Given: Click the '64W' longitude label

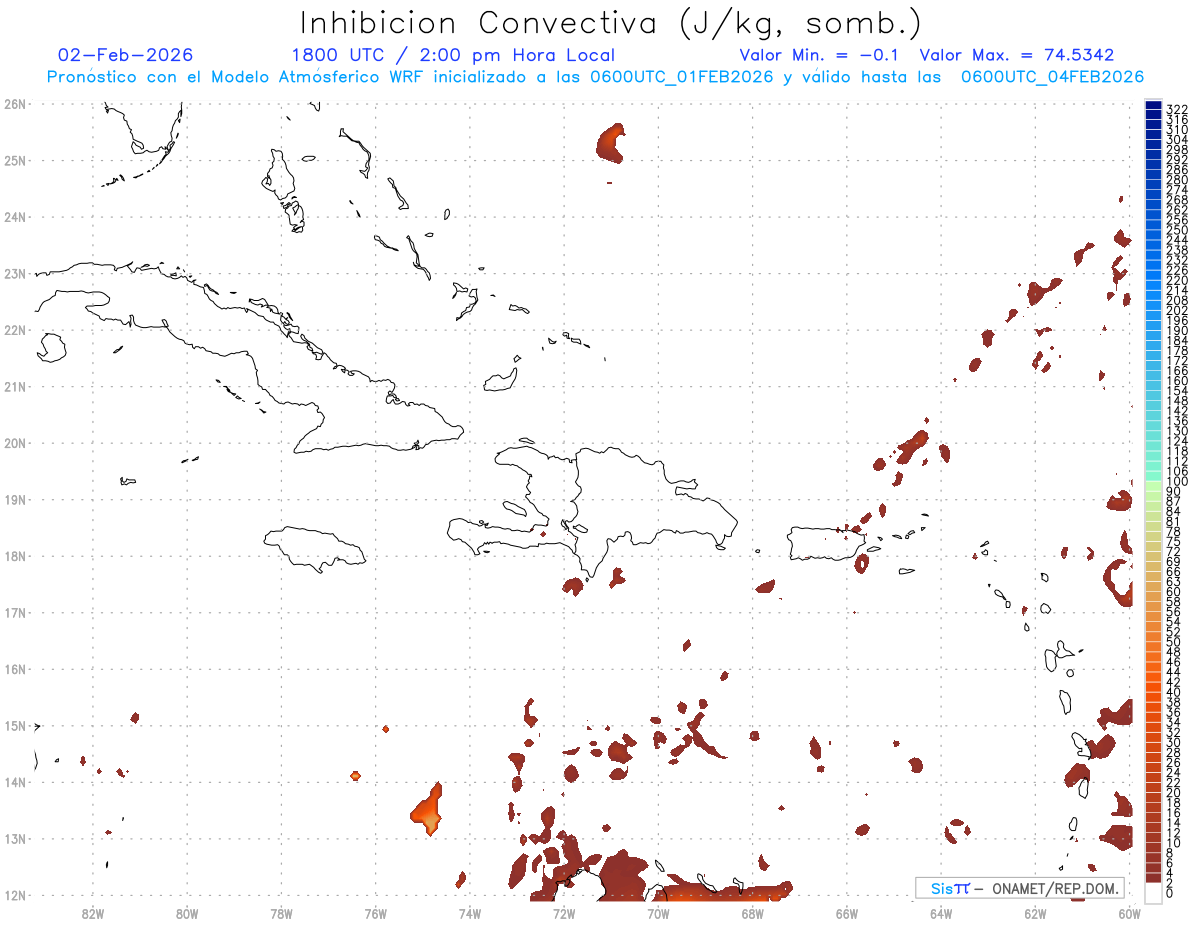Looking at the screenshot, I should click(941, 913).
